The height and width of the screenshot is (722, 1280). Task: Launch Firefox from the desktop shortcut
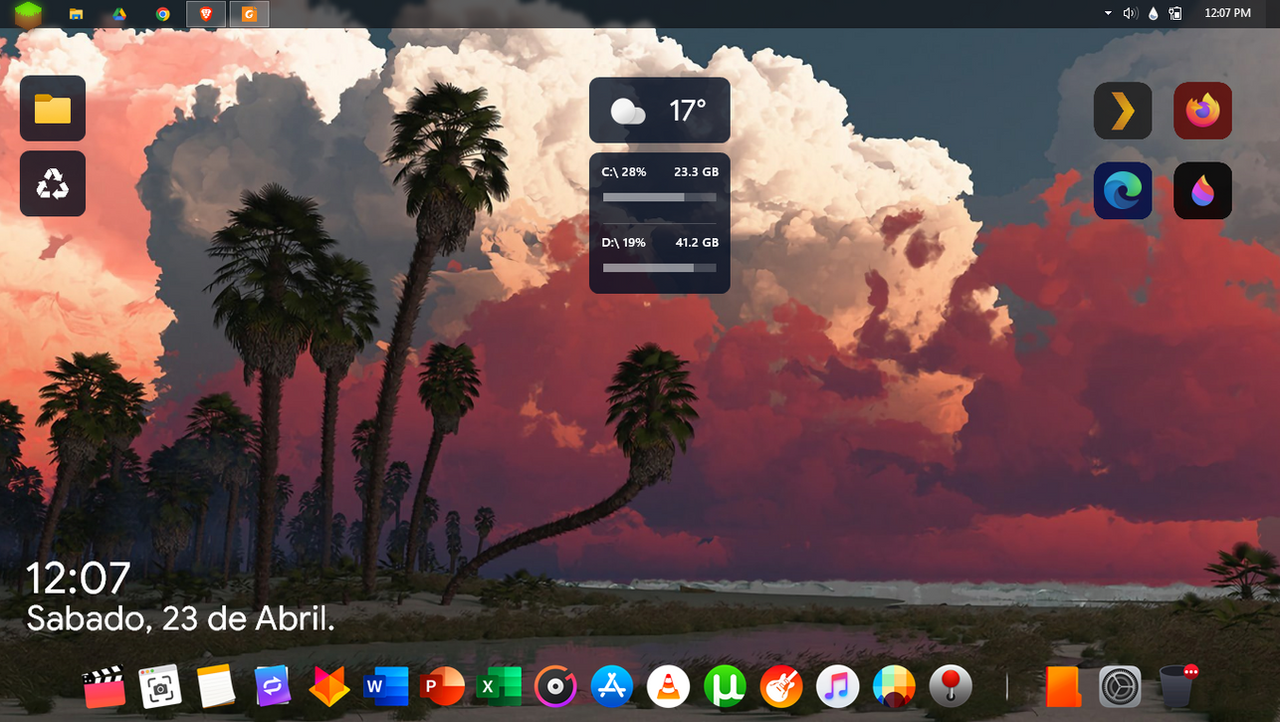point(1203,110)
